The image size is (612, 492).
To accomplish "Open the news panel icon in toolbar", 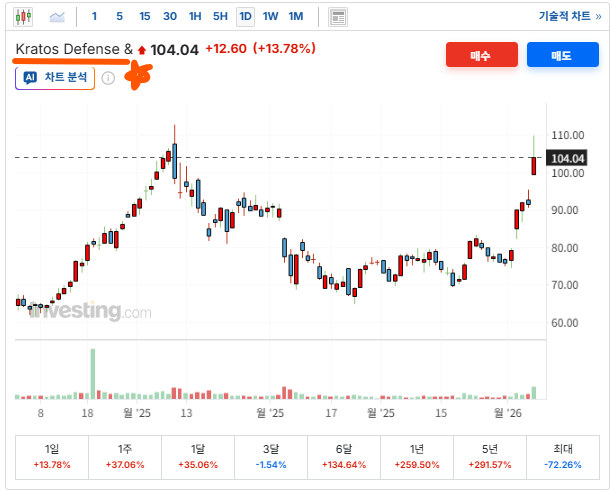I will tap(338, 17).
